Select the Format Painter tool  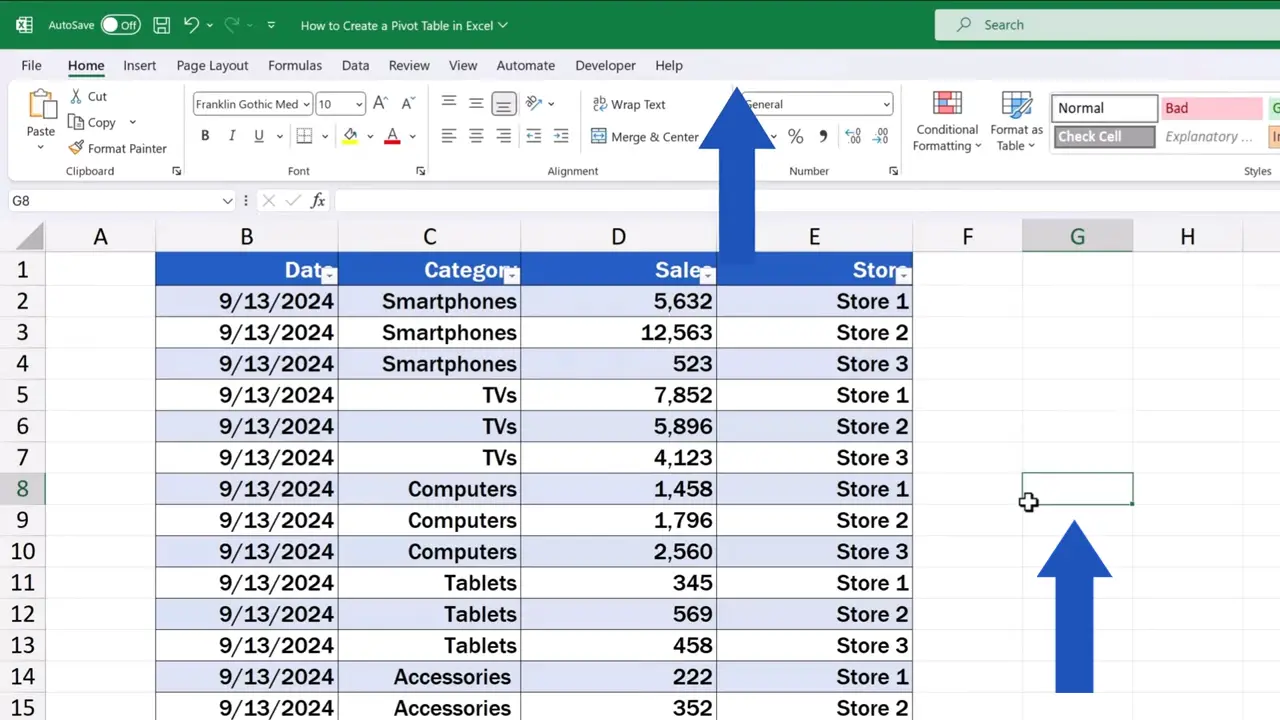[117, 148]
